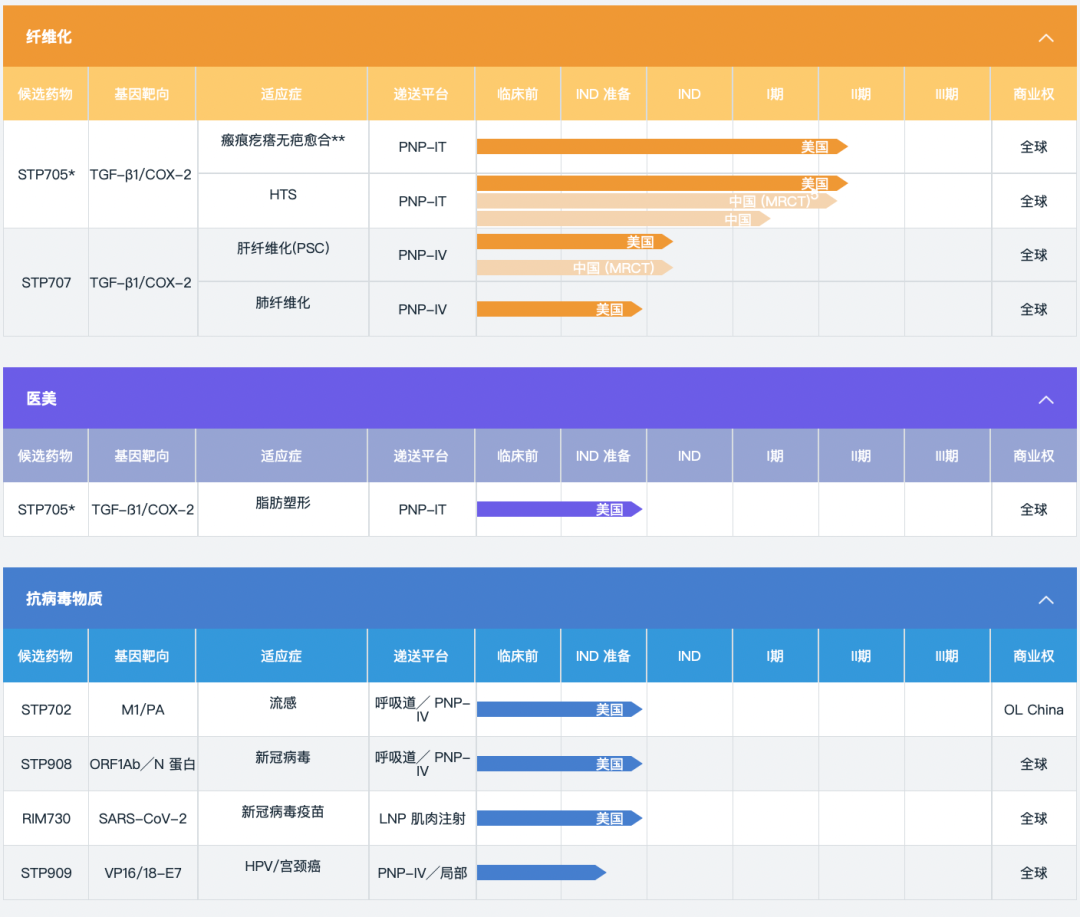
Task: Click ORF1Ab/N 蛋白 gene target
Action: [143, 764]
